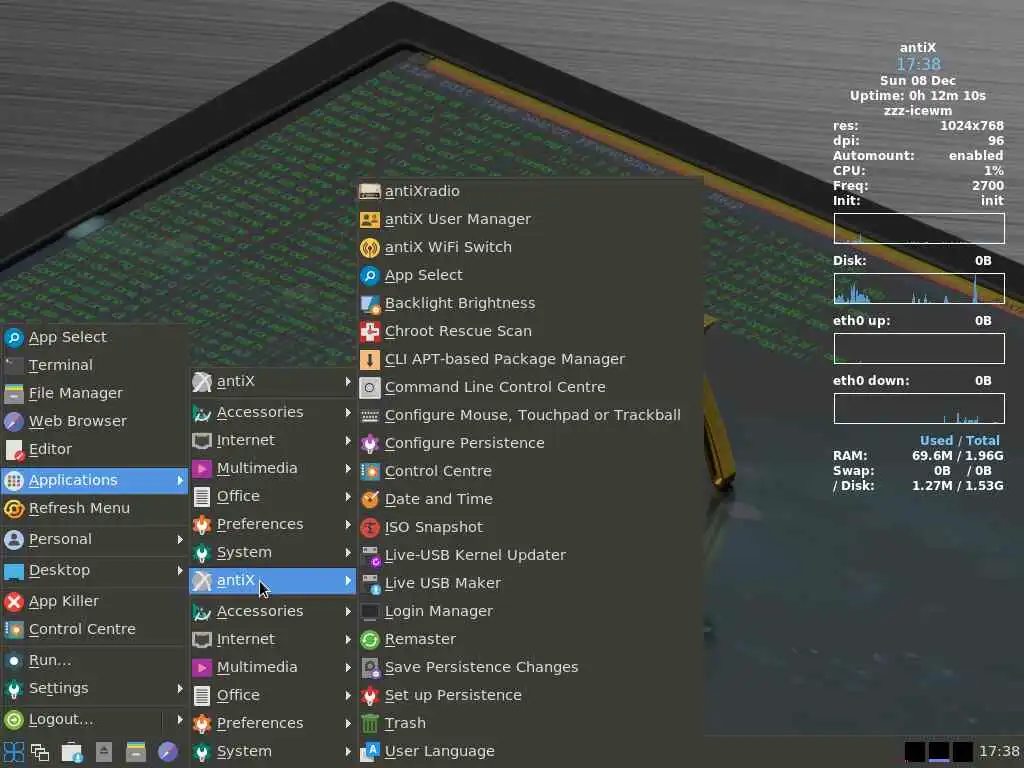Click the taskbar window list icon
The image size is (1024, 768).
click(x=40, y=752)
